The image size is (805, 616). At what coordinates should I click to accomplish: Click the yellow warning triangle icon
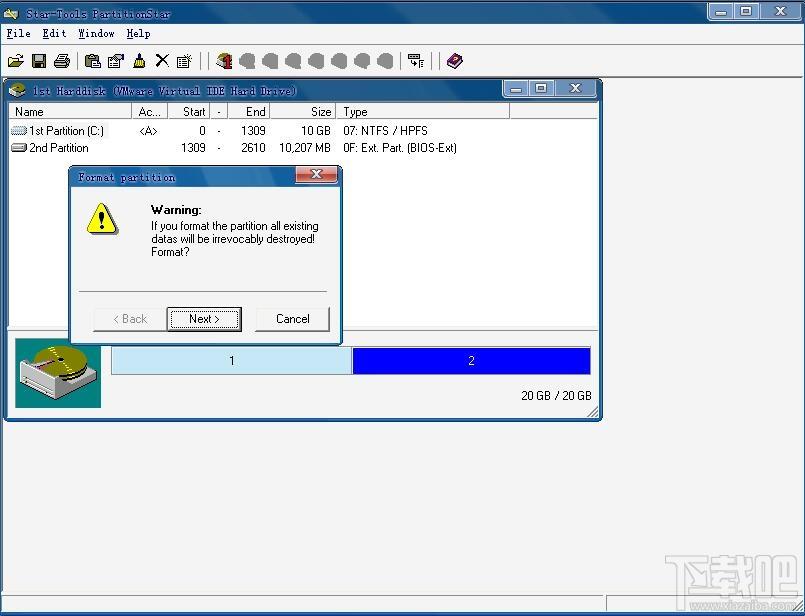[102, 219]
